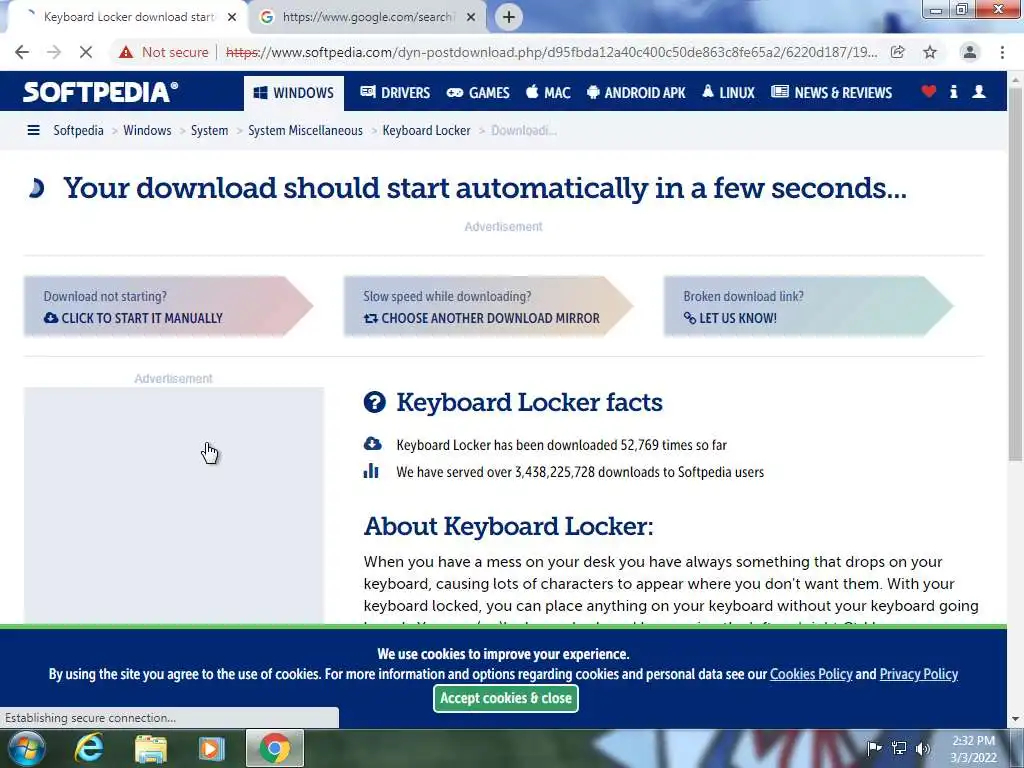Image resolution: width=1024 pixels, height=768 pixels.
Task: Accept cookies and close banner
Action: pyautogui.click(x=506, y=698)
